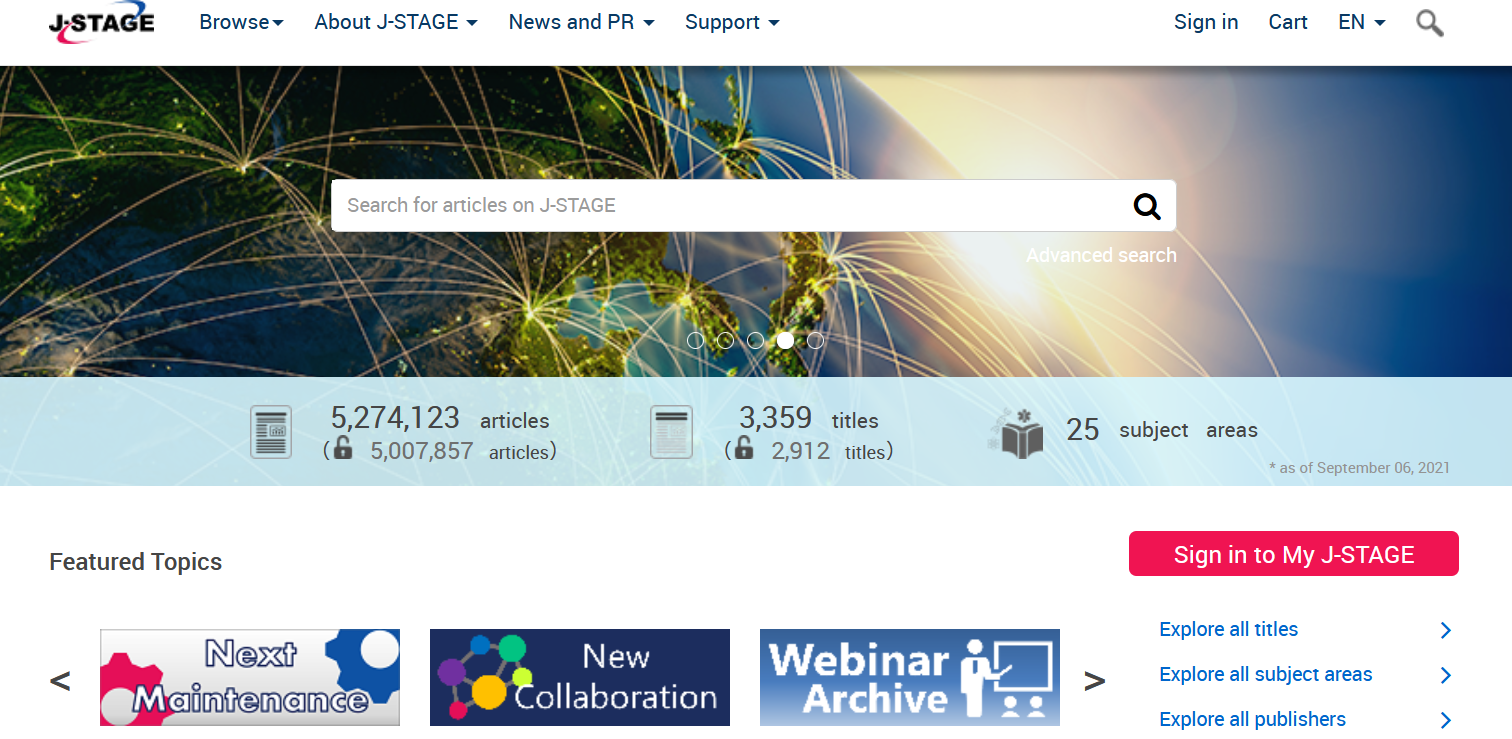Expand the Support dropdown menu

(732, 22)
